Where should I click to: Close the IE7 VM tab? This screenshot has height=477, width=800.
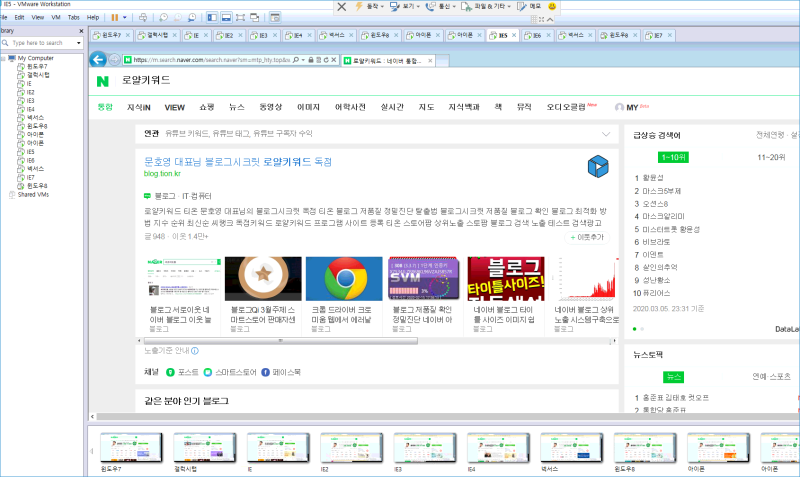[x=669, y=35]
